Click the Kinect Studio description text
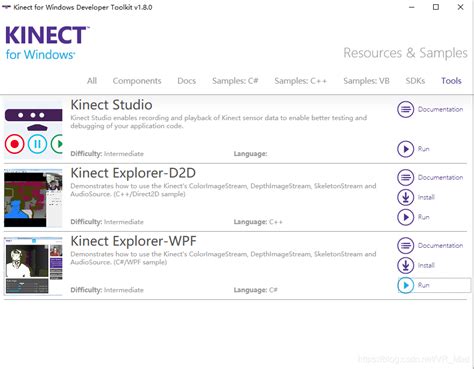 (x=219, y=122)
